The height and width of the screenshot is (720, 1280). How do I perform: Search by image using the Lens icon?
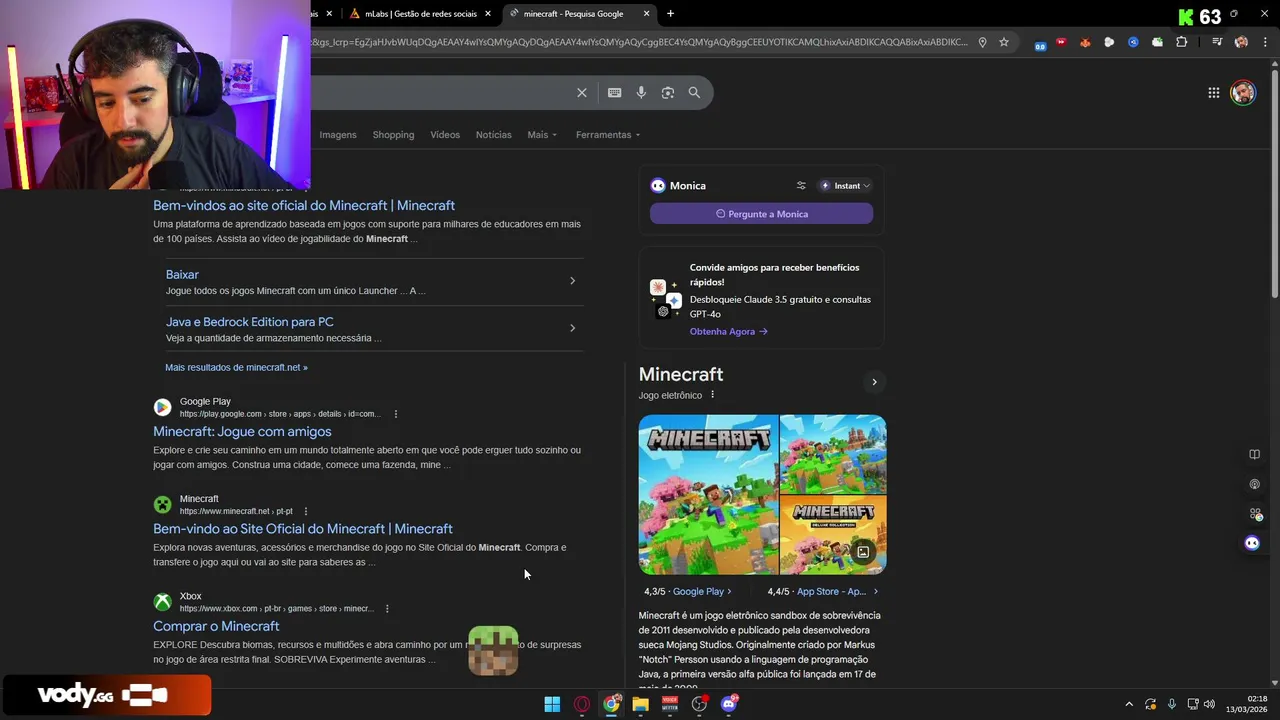(x=668, y=93)
